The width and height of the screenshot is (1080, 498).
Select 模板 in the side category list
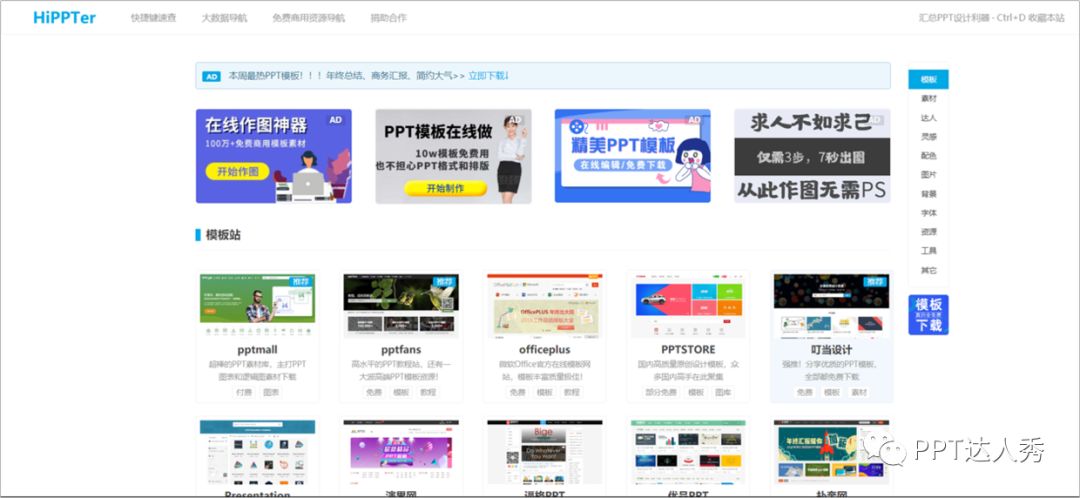[928, 79]
